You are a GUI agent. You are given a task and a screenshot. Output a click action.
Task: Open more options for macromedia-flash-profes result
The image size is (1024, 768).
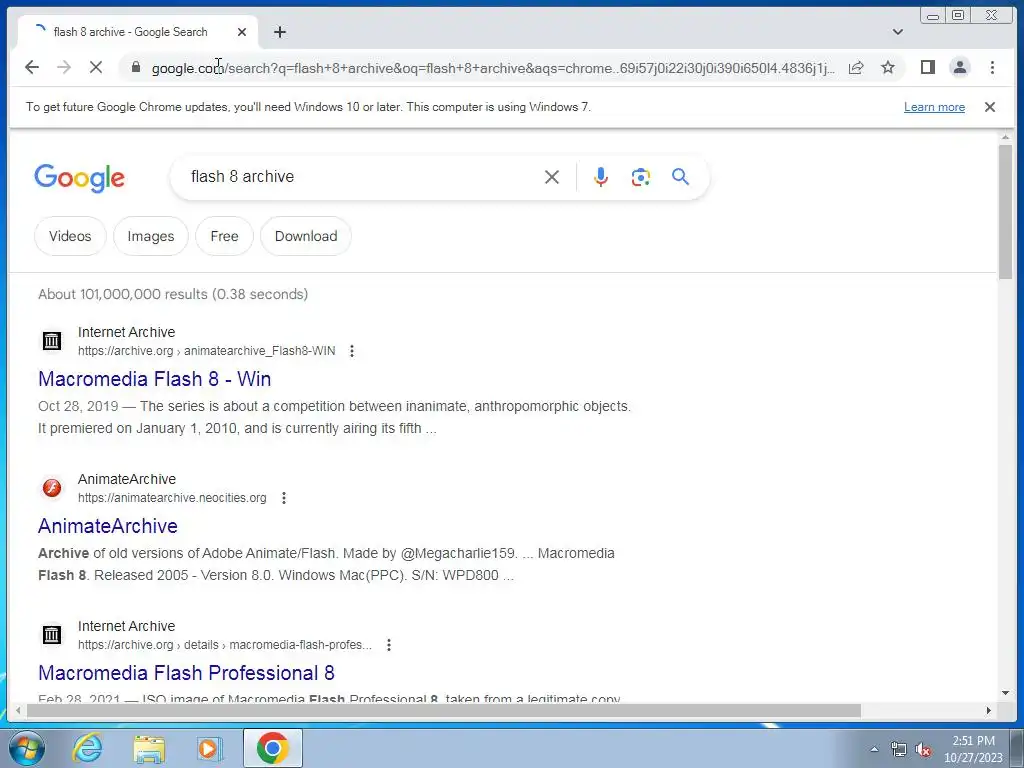click(x=389, y=645)
